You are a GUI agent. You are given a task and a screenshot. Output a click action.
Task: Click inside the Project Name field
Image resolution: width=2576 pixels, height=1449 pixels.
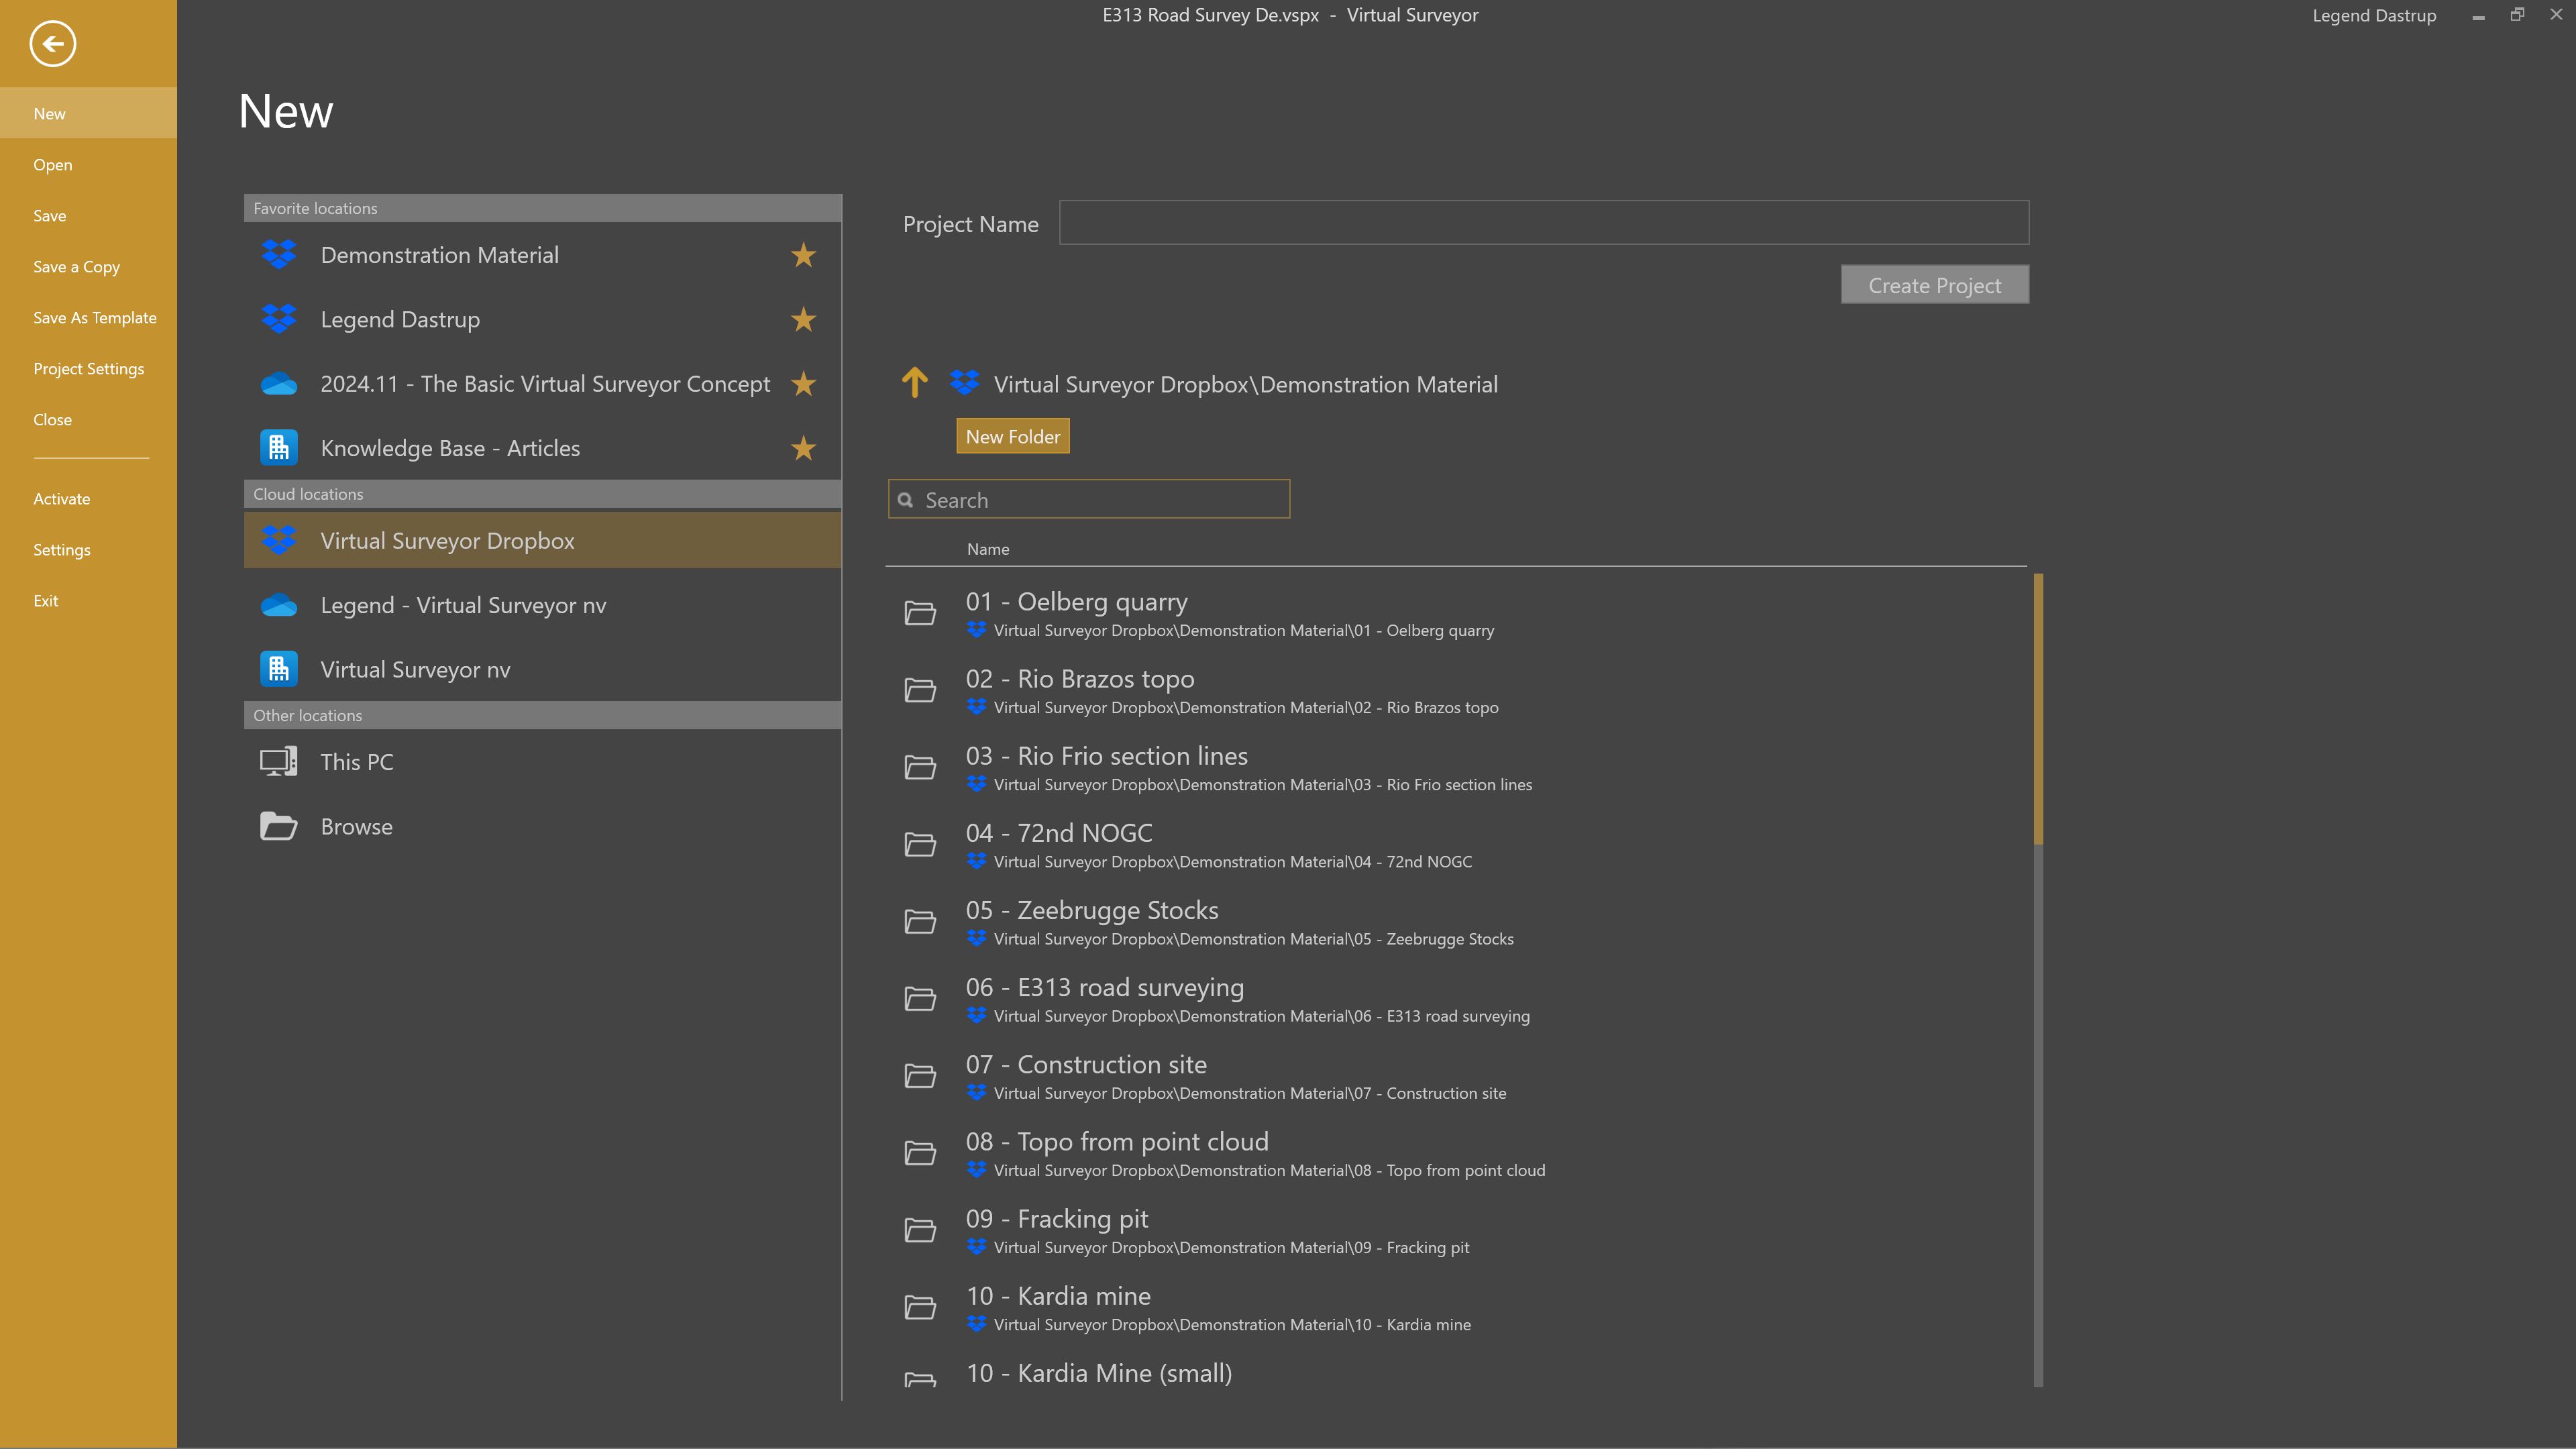[1541, 222]
